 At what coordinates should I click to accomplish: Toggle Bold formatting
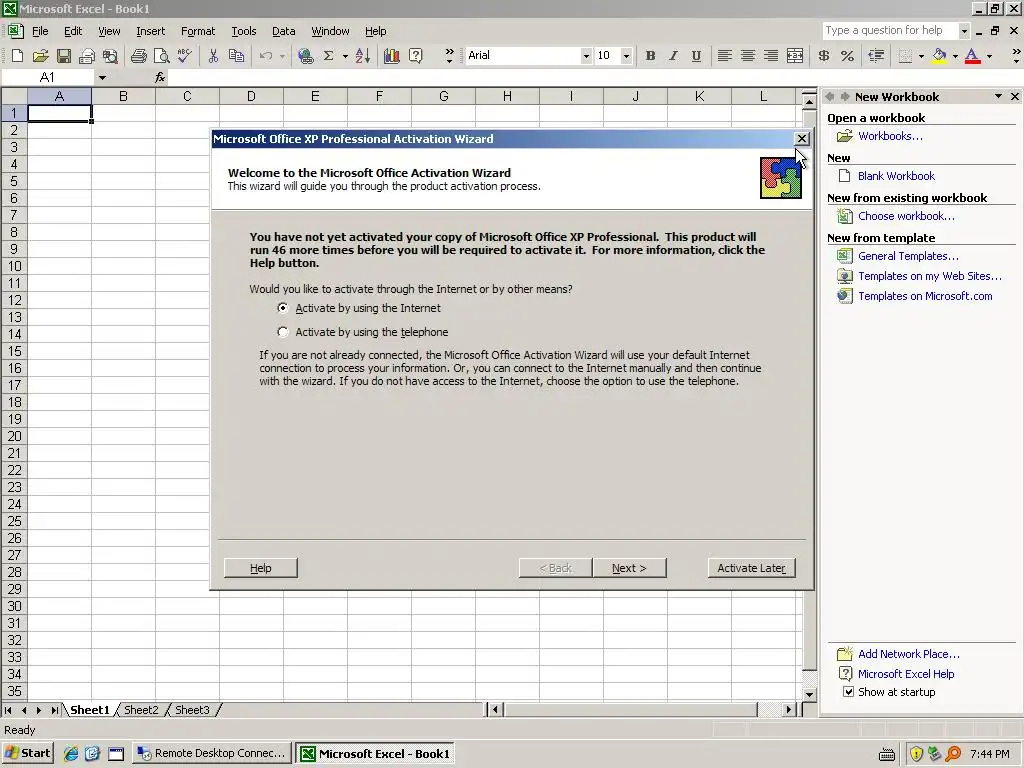pyautogui.click(x=650, y=56)
